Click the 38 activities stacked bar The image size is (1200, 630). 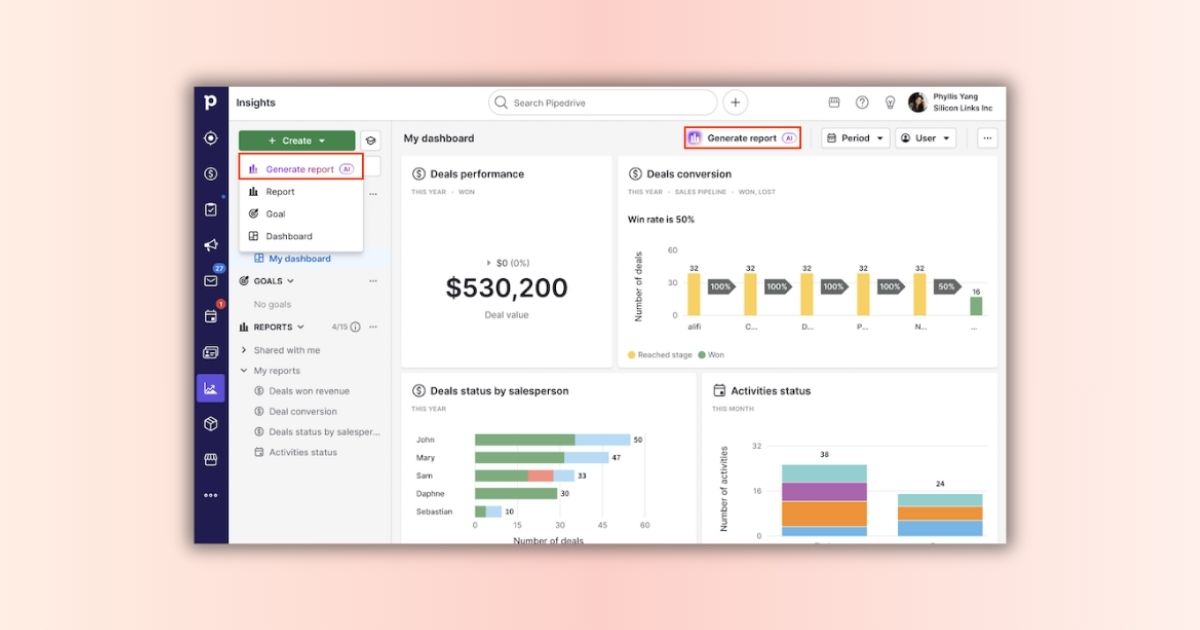tap(824, 500)
